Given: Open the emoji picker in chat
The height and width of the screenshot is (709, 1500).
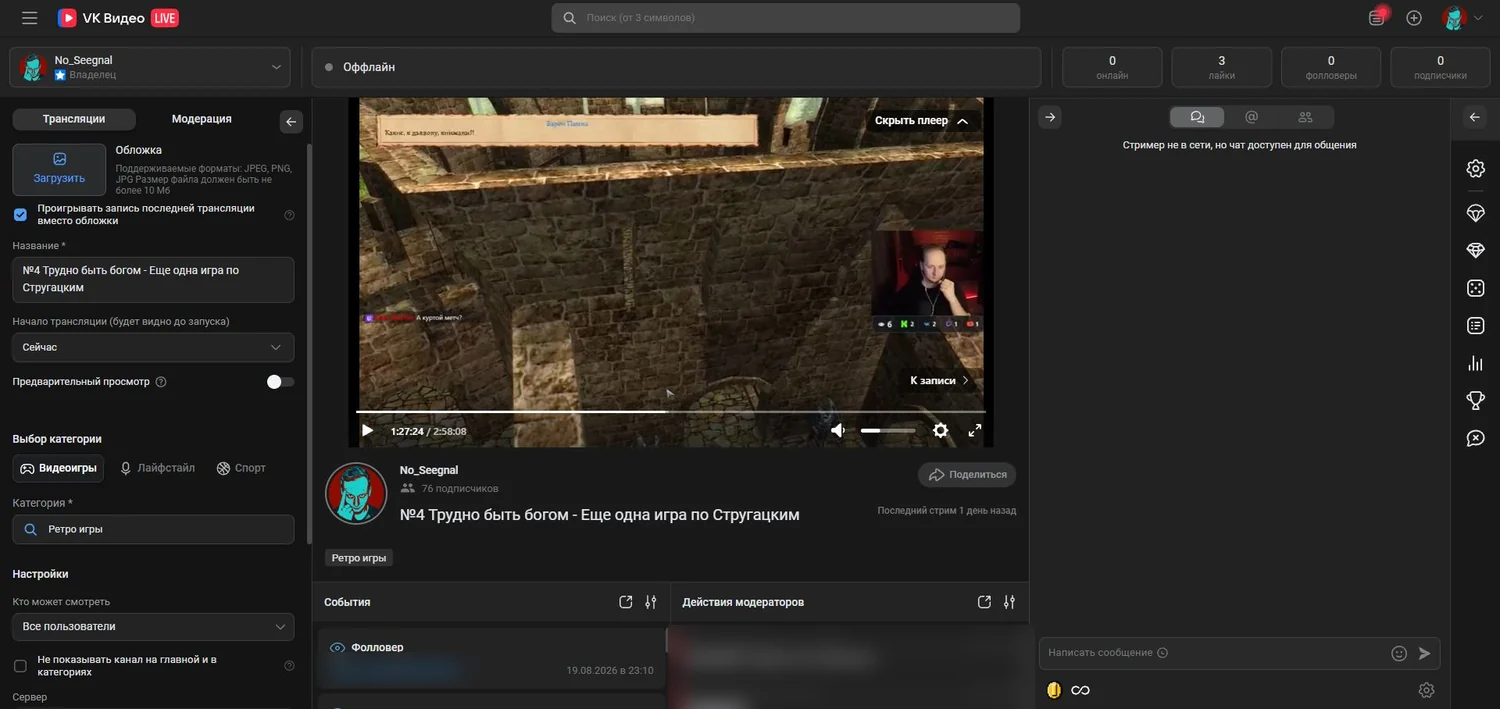Looking at the screenshot, I should tap(1399, 653).
